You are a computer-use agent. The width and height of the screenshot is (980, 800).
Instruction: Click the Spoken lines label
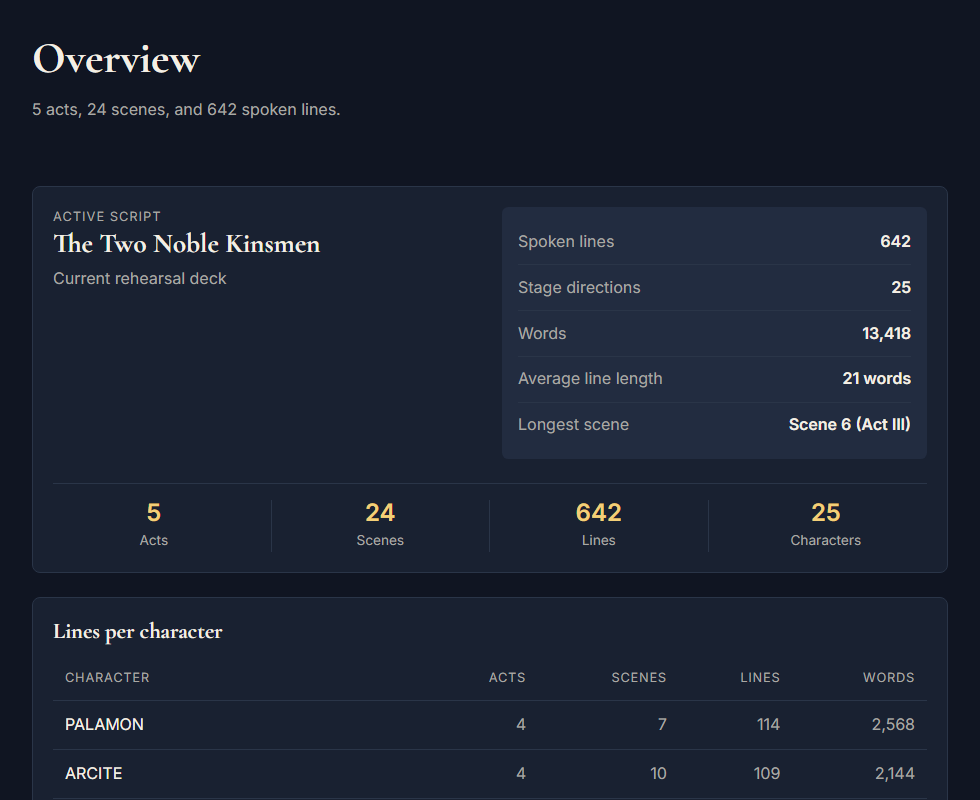click(x=566, y=241)
